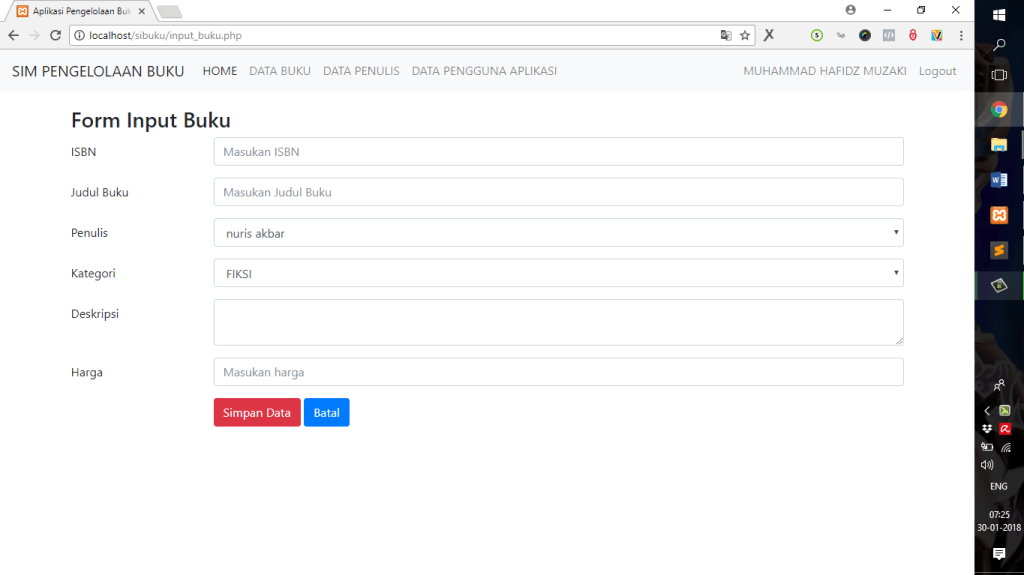Open the DATA PENULIS menu item
The height and width of the screenshot is (575, 1024).
[361, 71]
